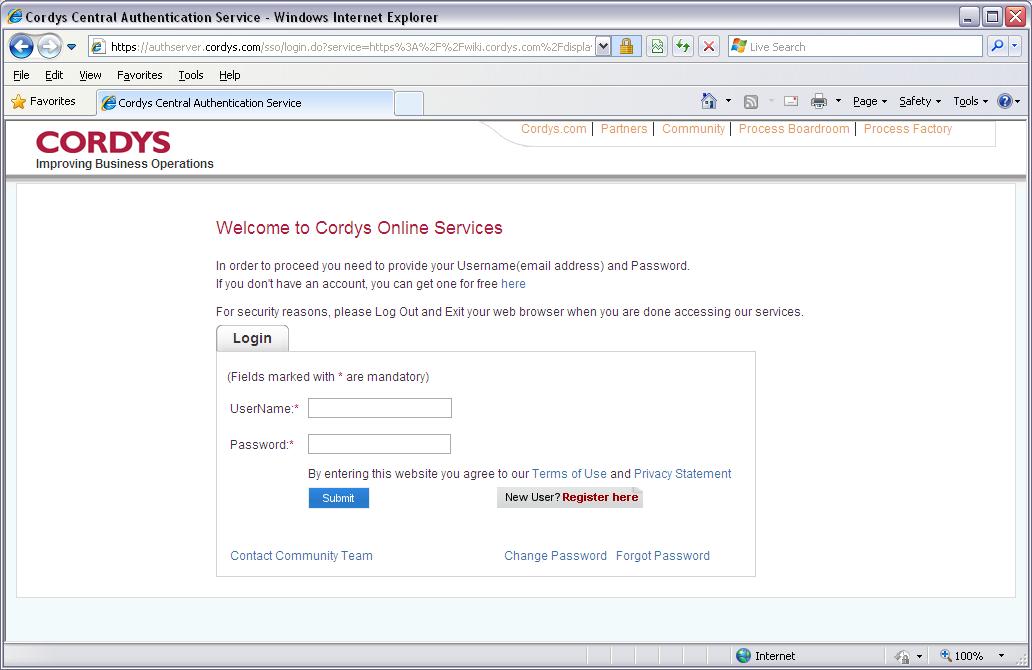Click the browser Forward arrow button
The image size is (1032, 670).
point(49,47)
